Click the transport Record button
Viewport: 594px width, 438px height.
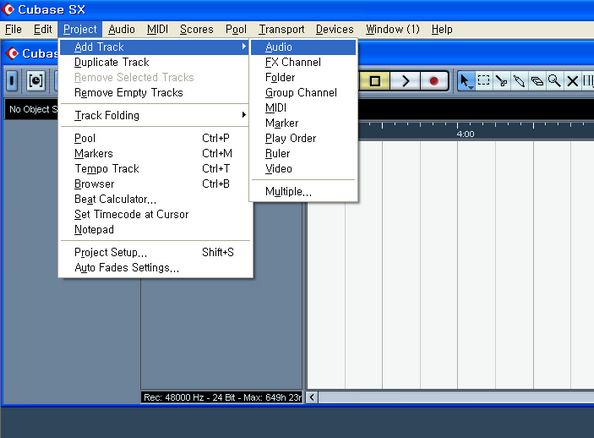(x=434, y=81)
